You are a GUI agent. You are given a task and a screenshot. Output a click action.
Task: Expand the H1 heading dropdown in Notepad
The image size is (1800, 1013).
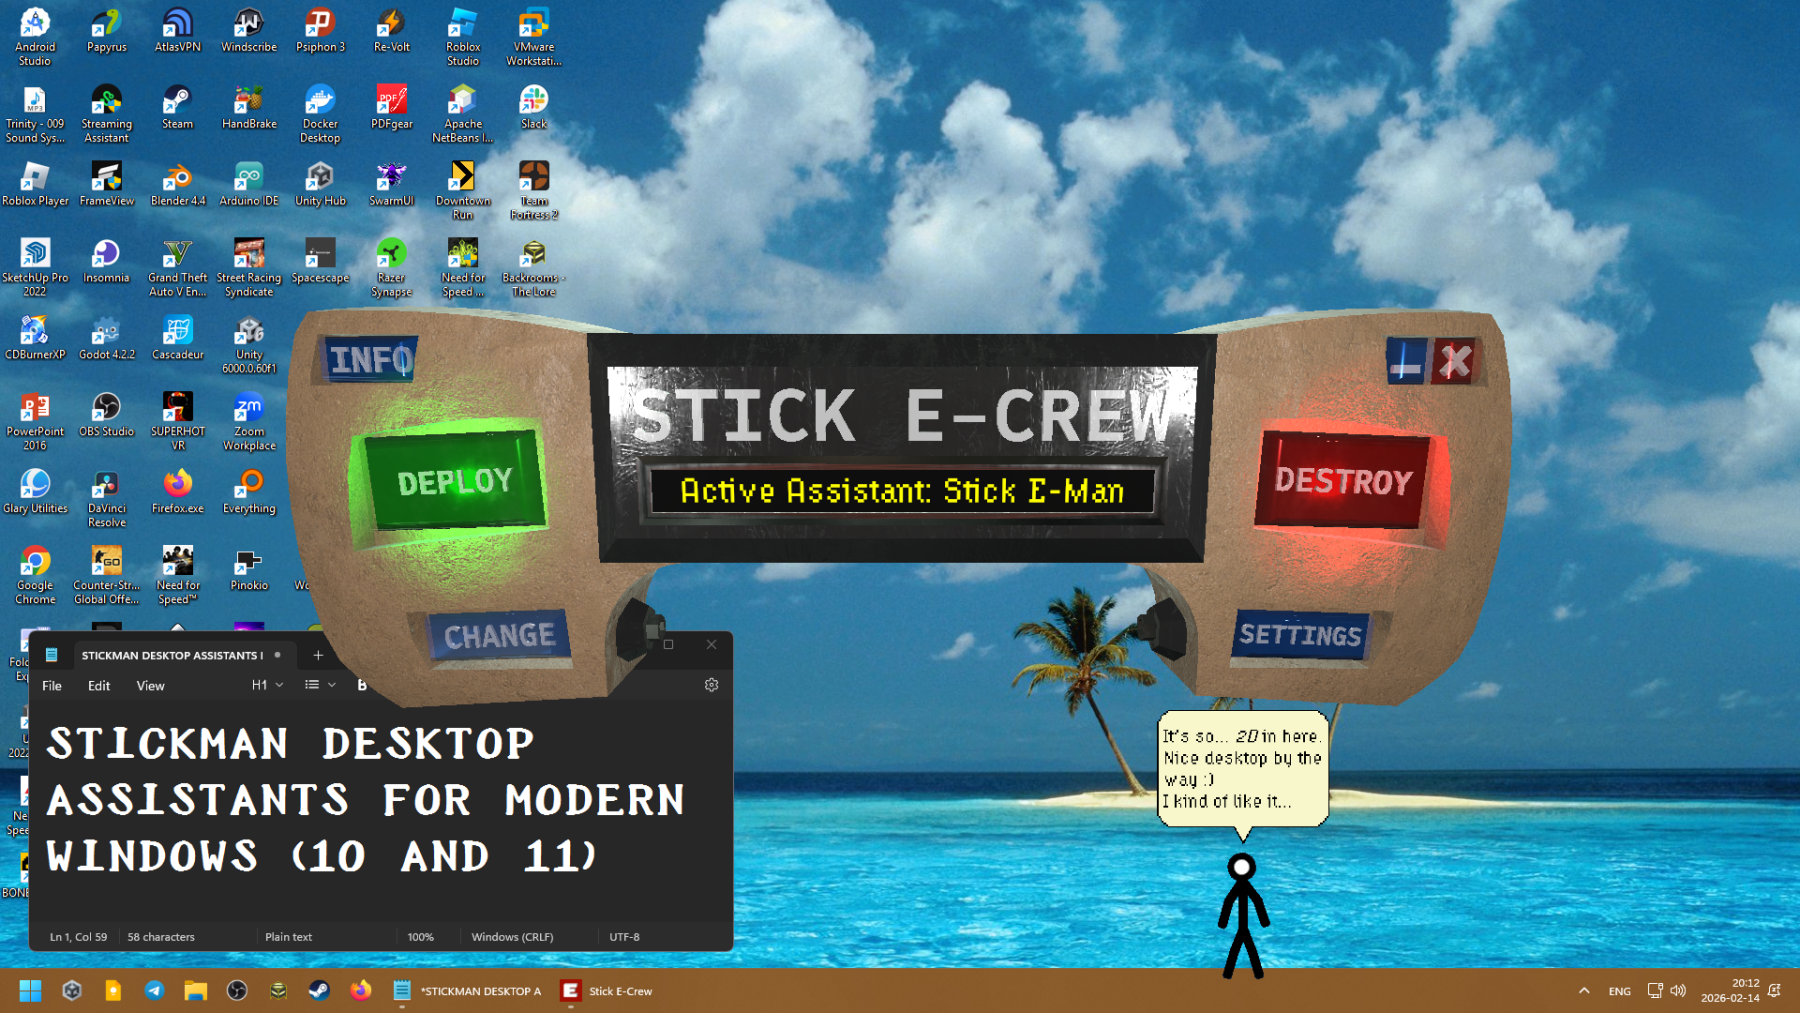(267, 685)
